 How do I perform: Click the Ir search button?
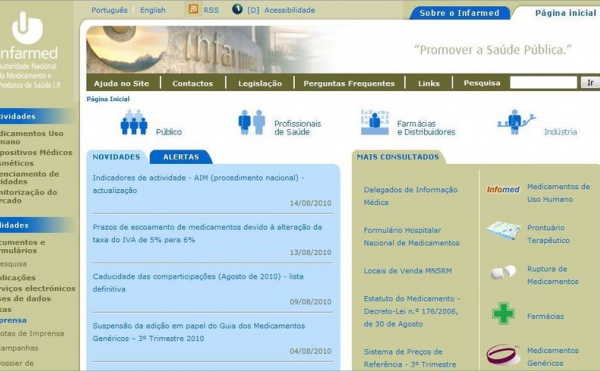[590, 83]
